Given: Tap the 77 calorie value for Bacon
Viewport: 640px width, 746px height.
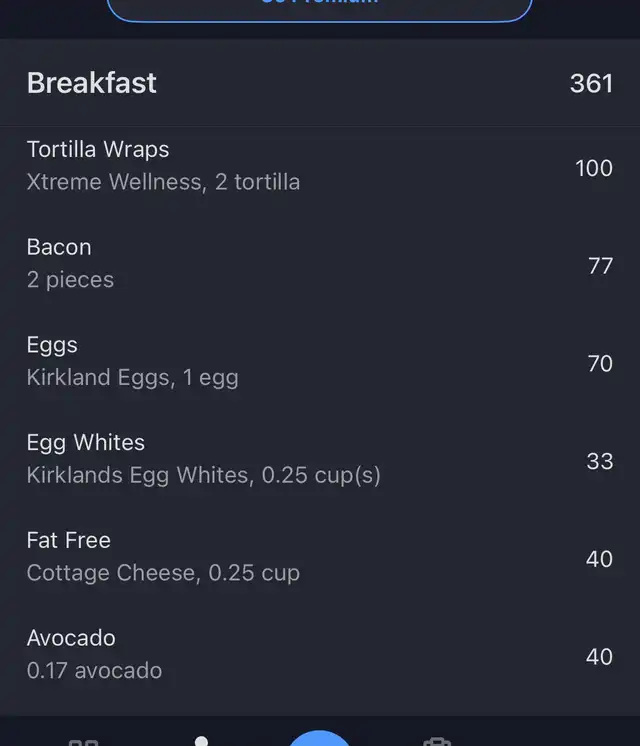Looking at the screenshot, I should (x=600, y=265).
